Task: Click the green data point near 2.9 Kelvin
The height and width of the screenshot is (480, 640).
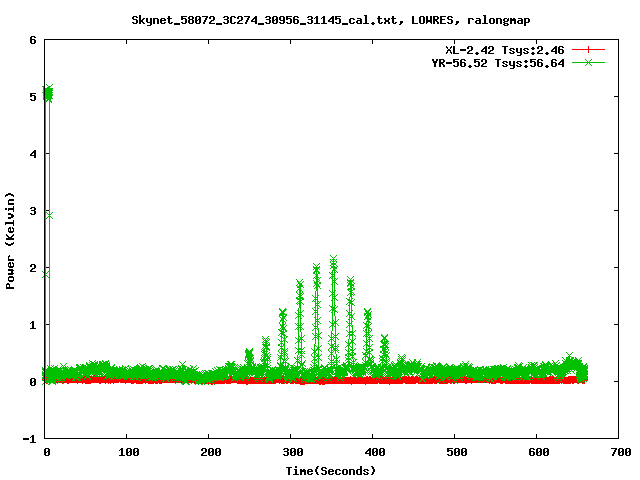Action: (49, 216)
